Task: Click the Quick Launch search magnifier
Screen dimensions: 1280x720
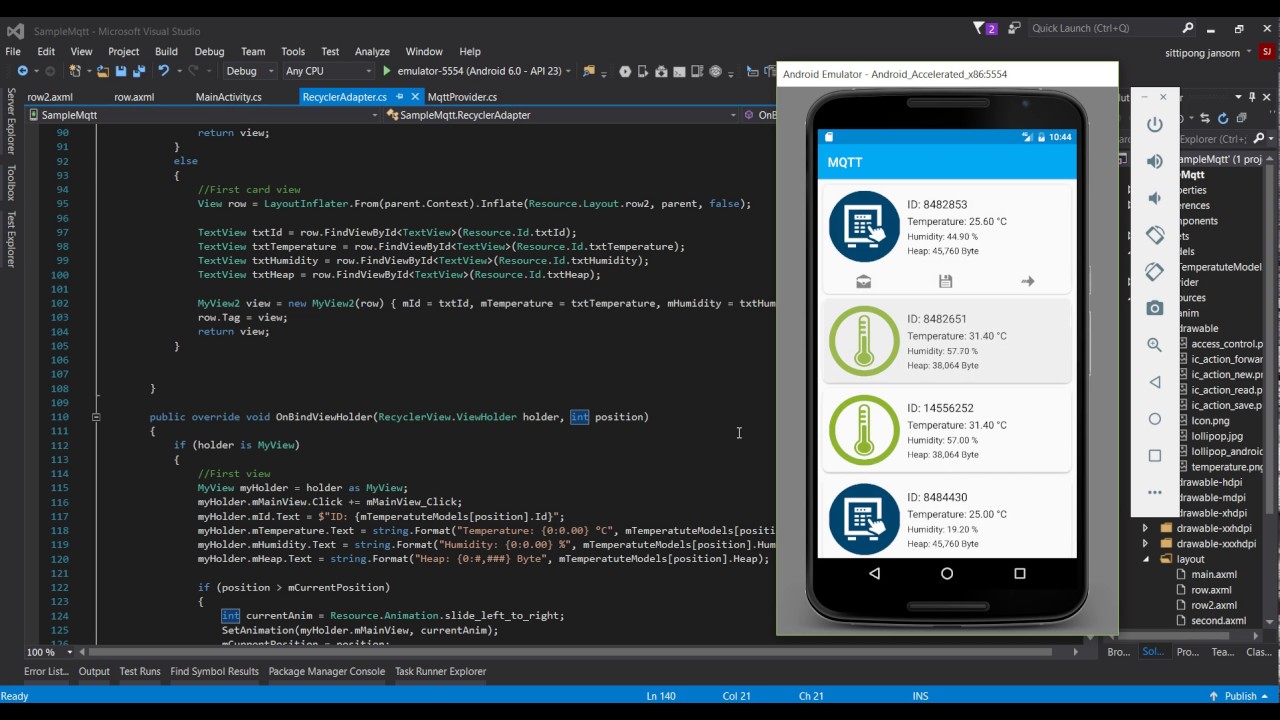Action: pyautogui.click(x=1188, y=29)
